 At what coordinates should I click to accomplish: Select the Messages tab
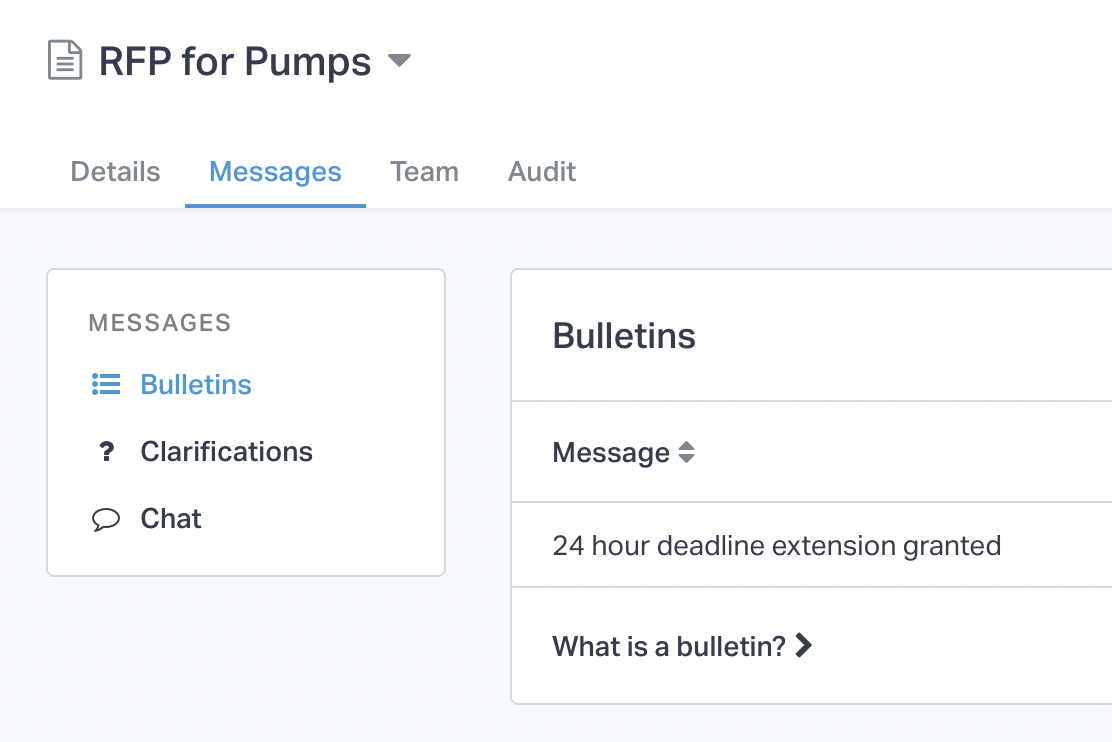click(275, 172)
